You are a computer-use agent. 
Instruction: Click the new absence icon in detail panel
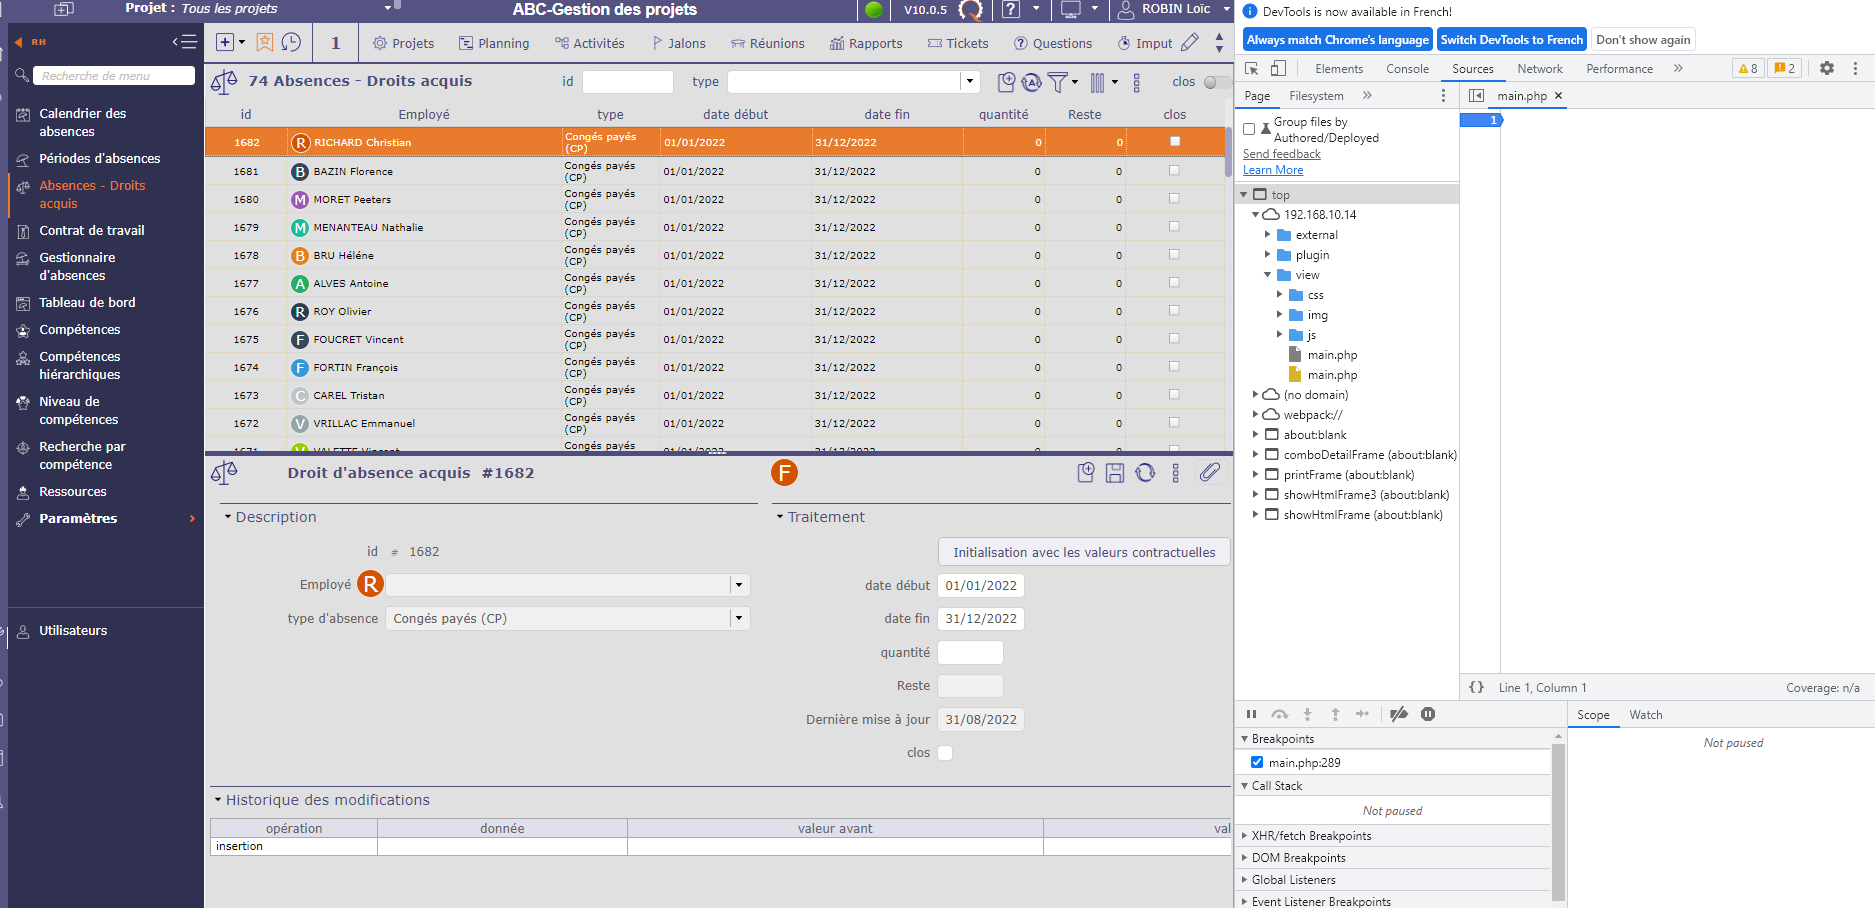click(x=1085, y=473)
